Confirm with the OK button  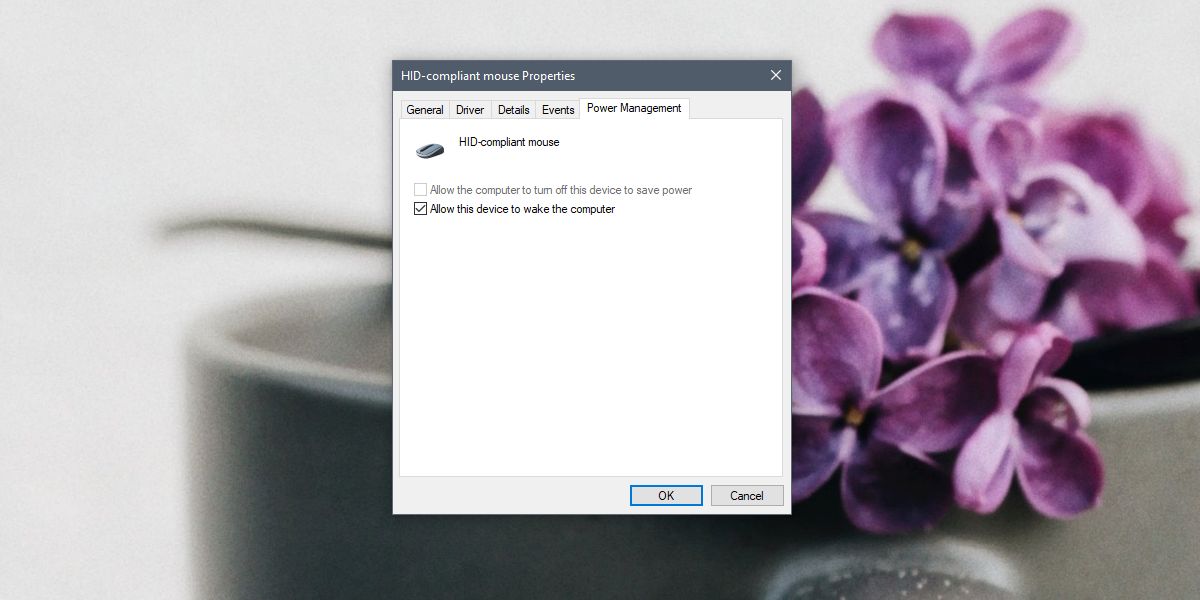(x=666, y=495)
